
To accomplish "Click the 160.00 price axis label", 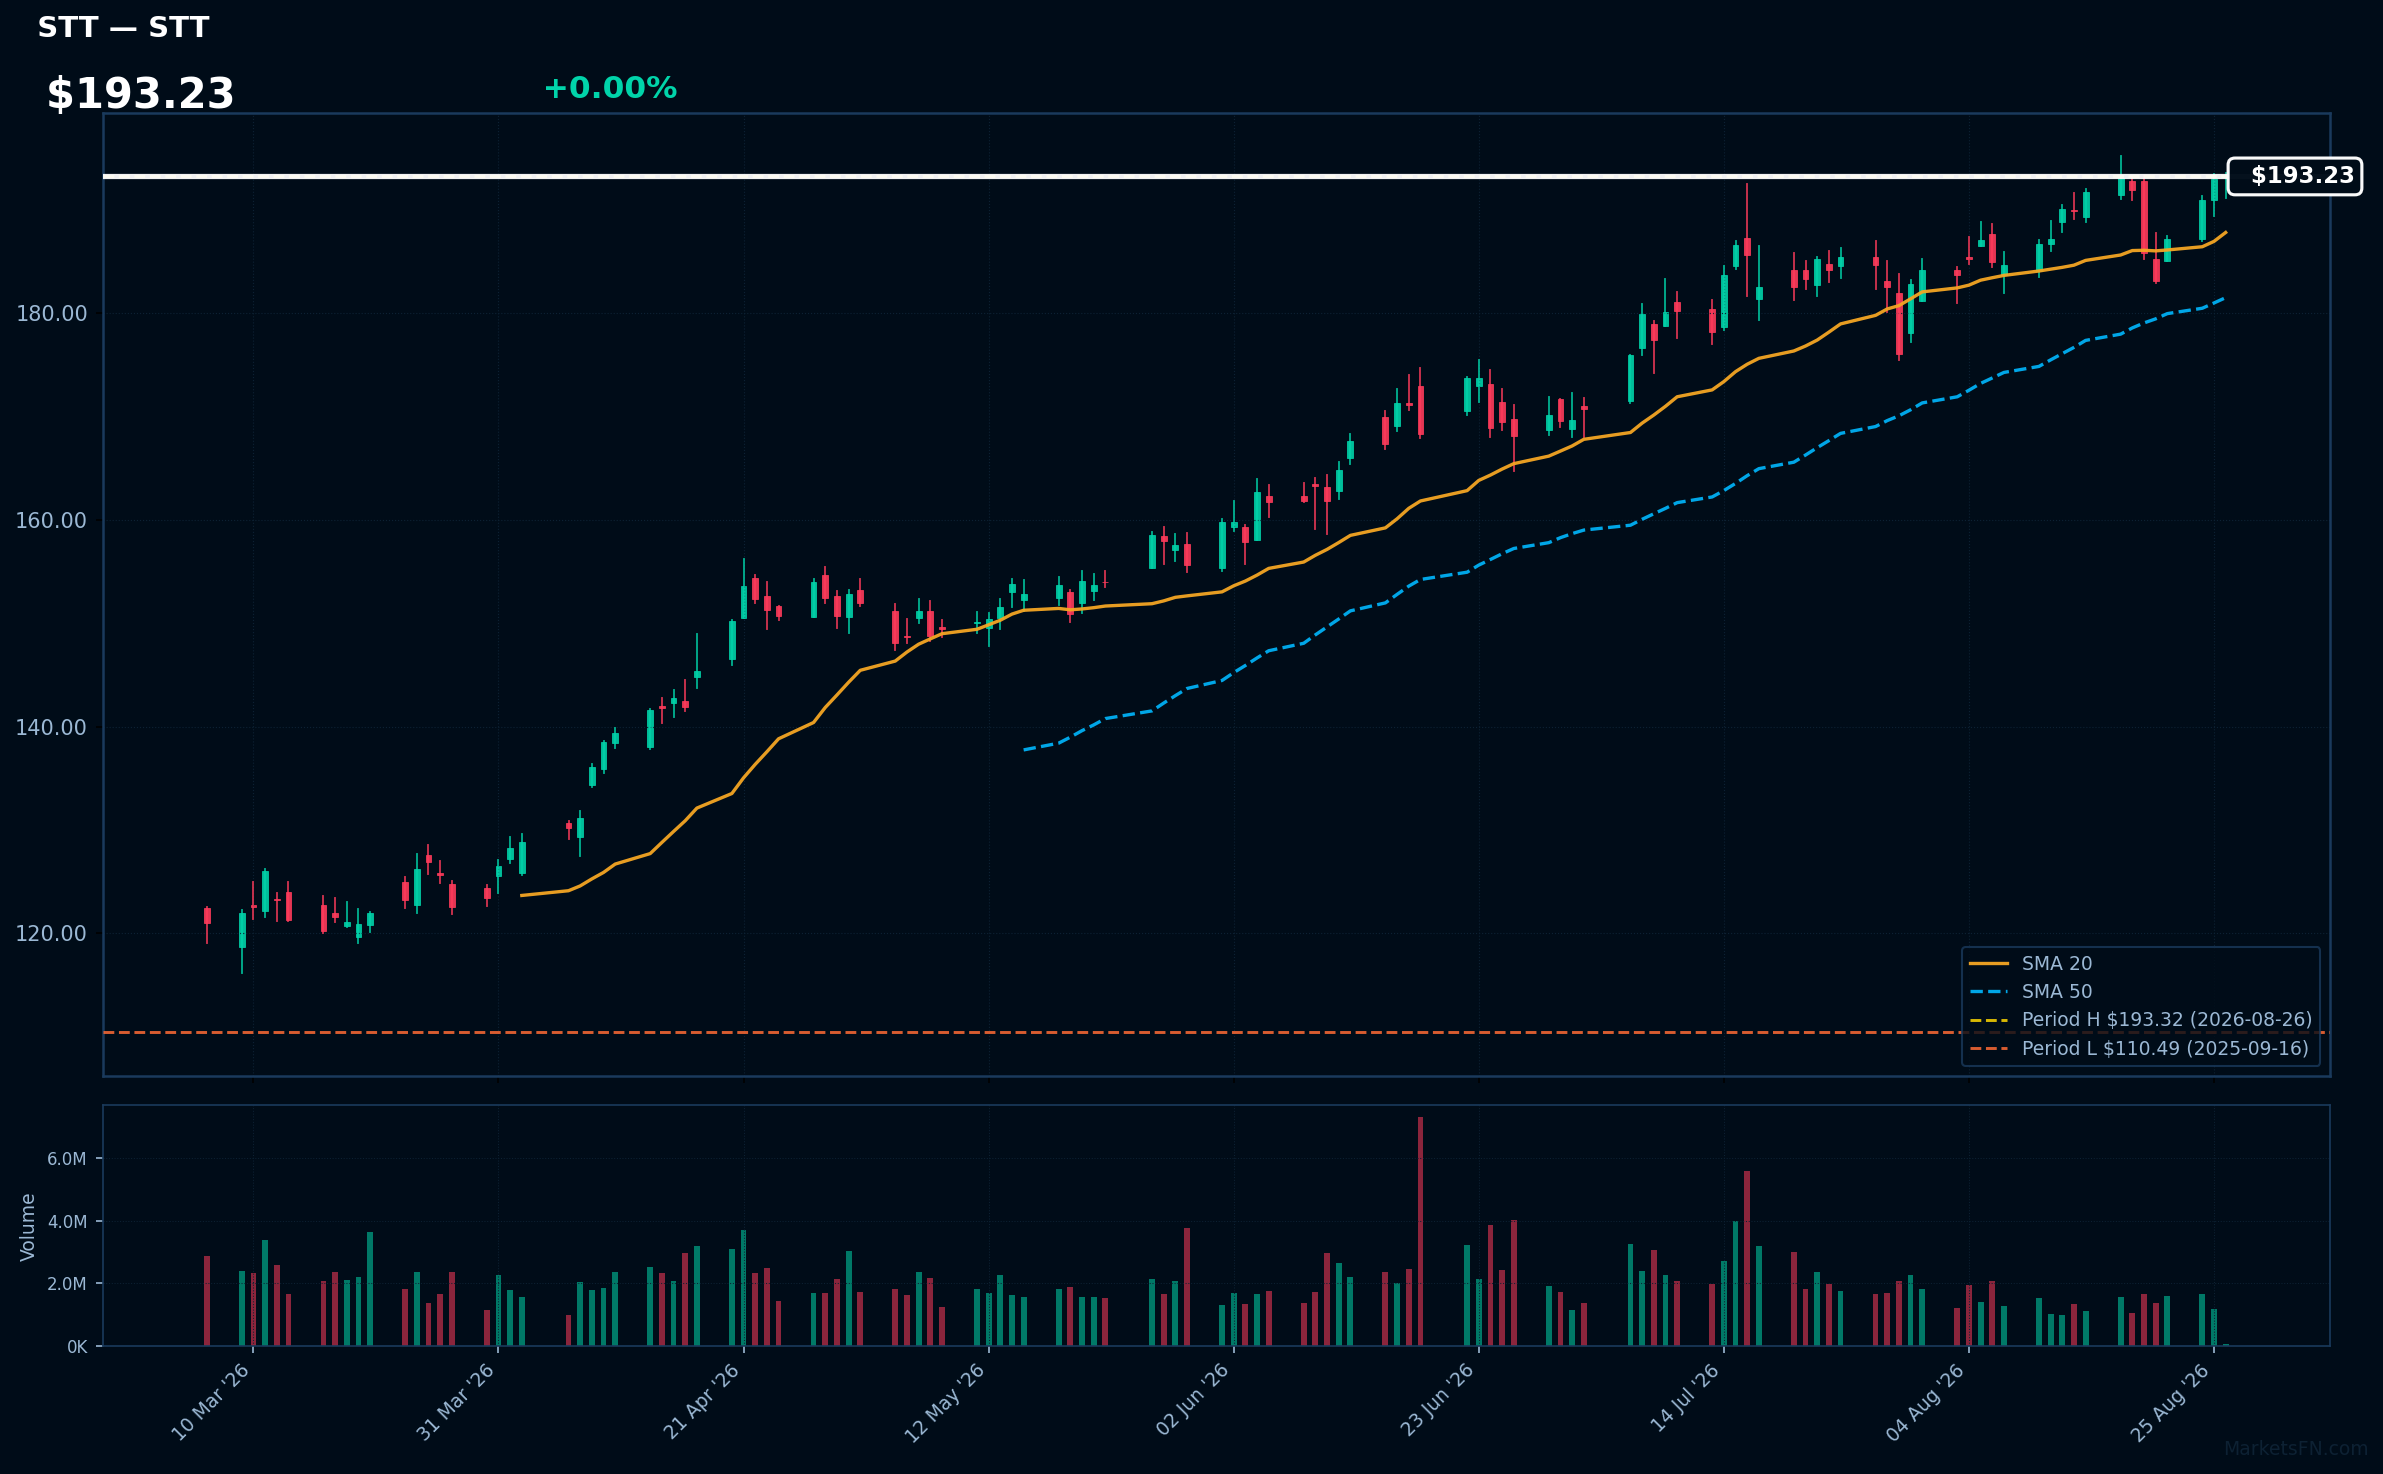I will tap(51, 521).
